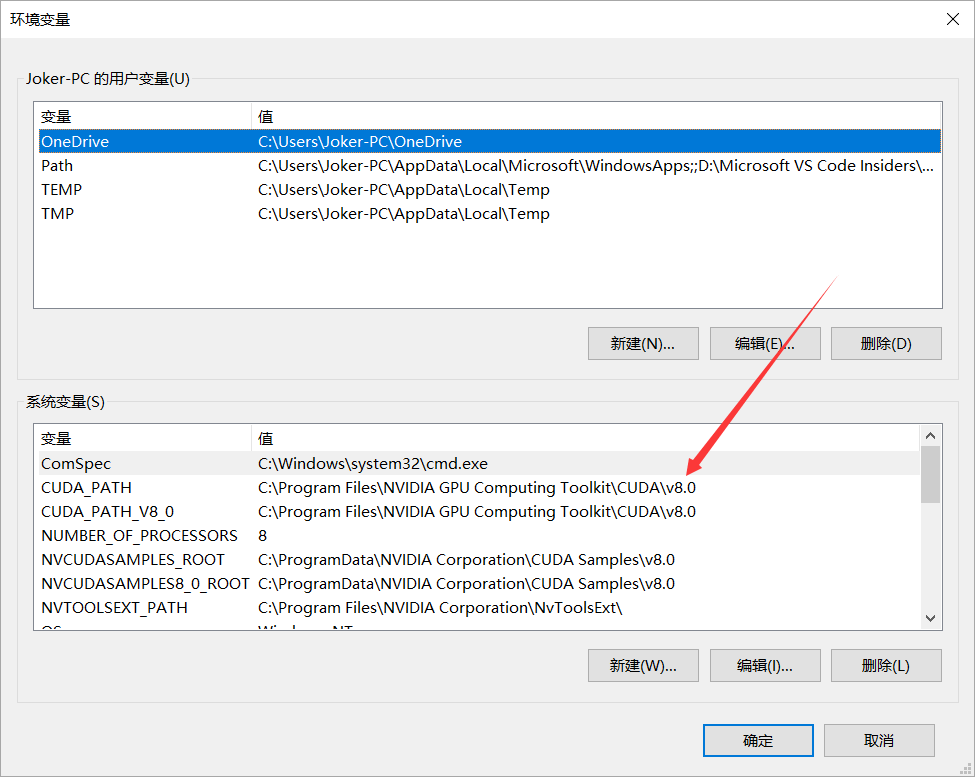Click 编辑(I)... for system variables

pos(765,666)
